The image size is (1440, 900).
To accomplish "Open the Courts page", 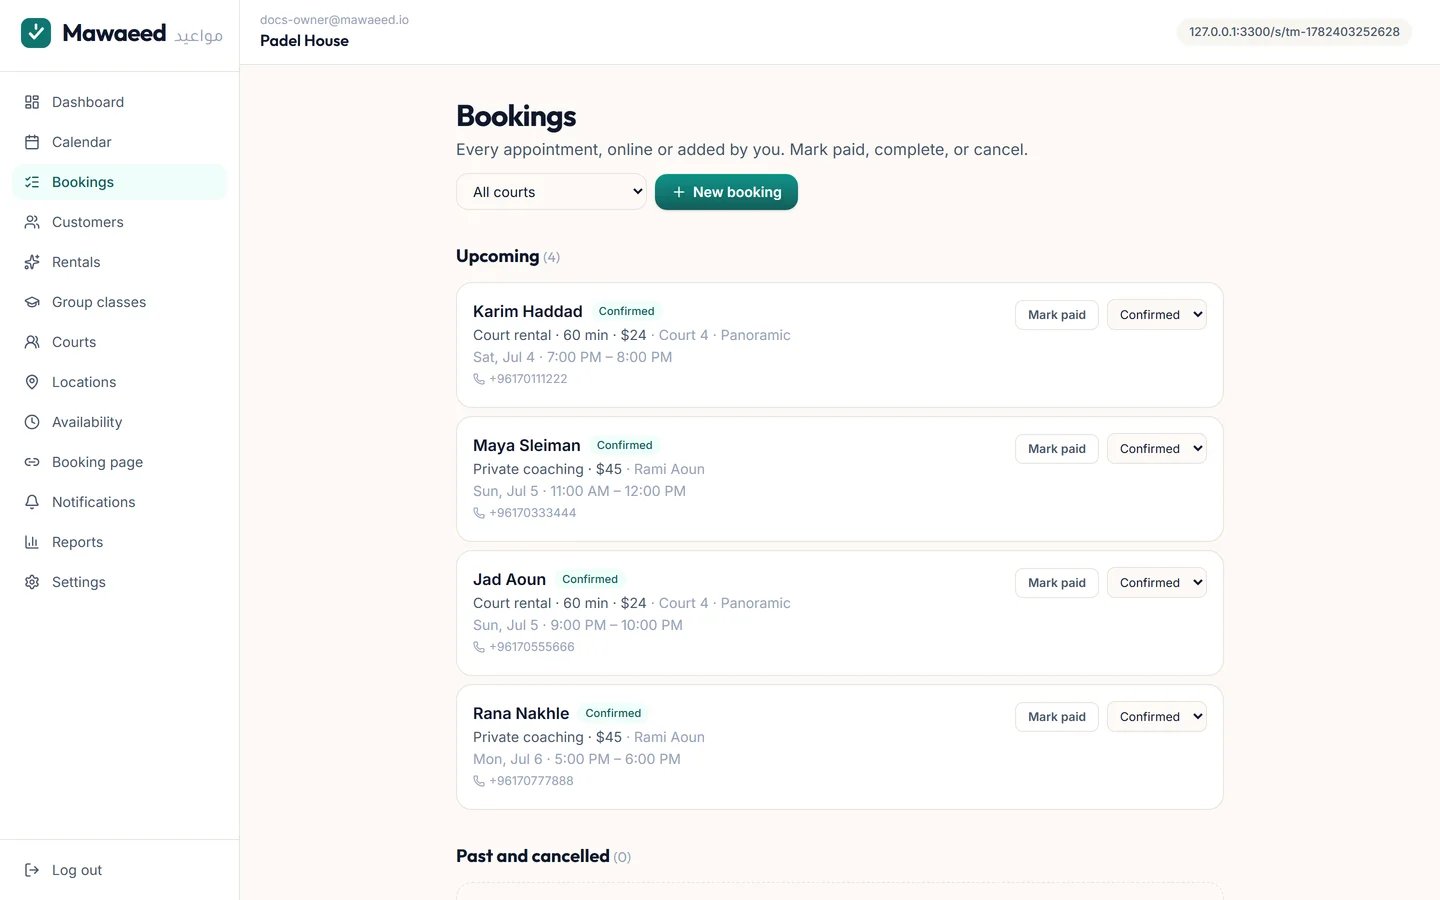I will tap(120, 342).
